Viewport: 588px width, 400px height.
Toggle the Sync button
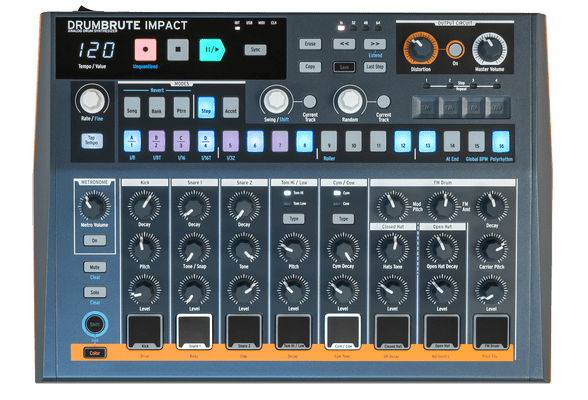[x=255, y=50]
